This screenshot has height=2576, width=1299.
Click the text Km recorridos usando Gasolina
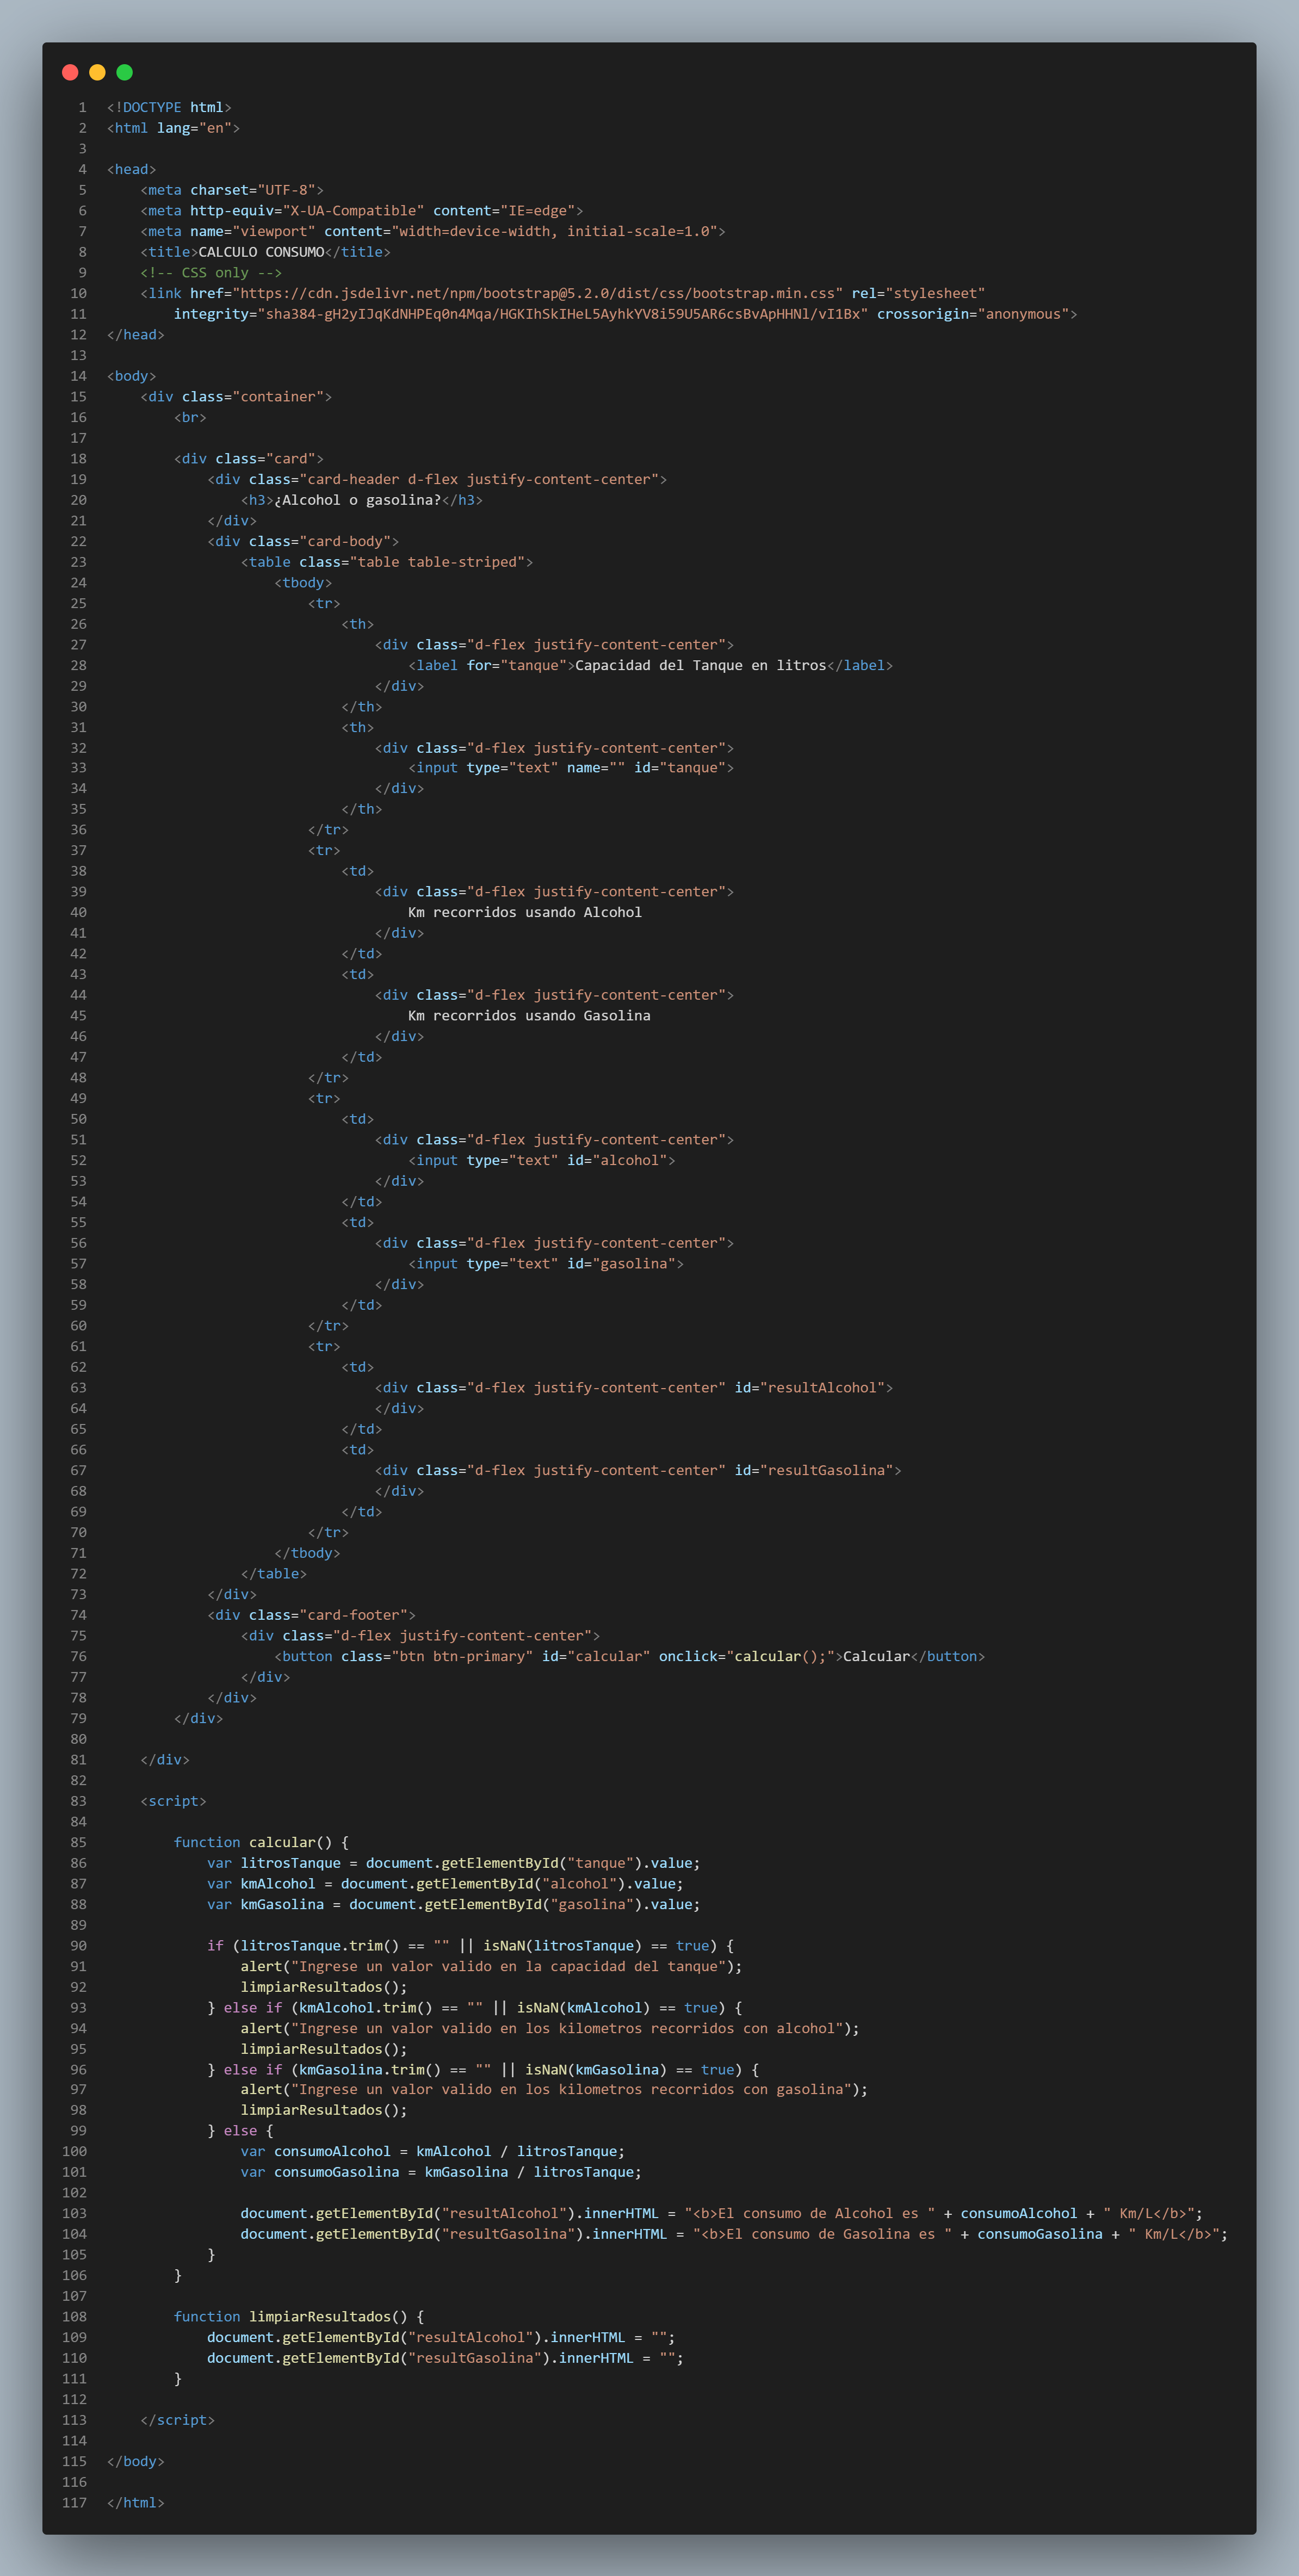pyautogui.click(x=529, y=1015)
